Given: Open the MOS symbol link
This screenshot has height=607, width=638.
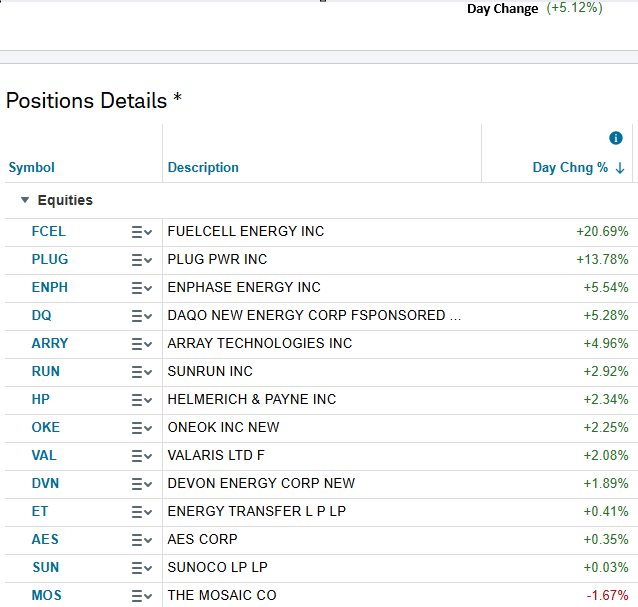Looking at the screenshot, I should [46, 595].
